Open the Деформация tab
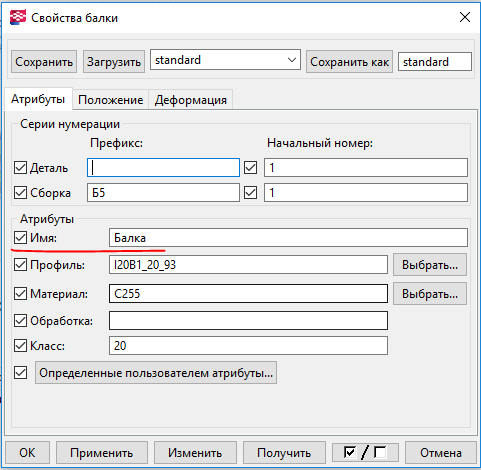The image size is (481, 470). click(x=191, y=100)
